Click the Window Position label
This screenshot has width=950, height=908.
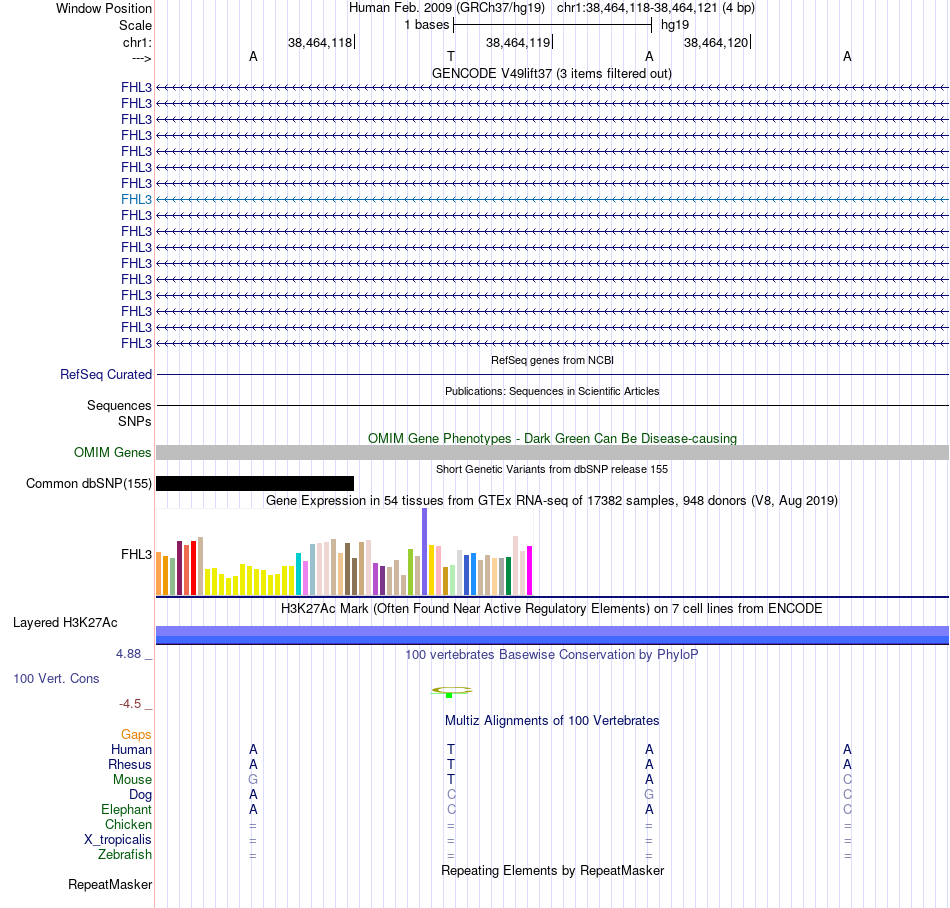104,8
